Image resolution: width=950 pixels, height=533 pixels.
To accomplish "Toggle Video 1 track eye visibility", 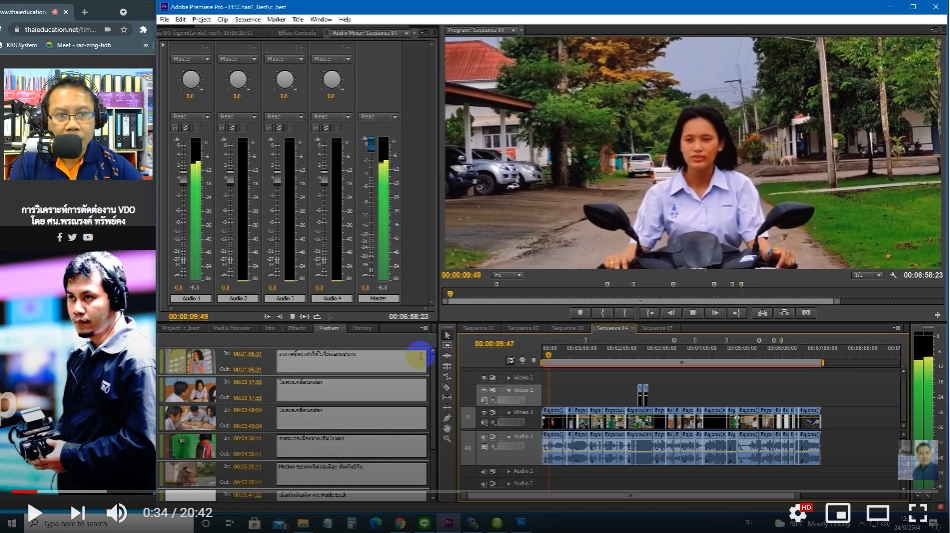I will coord(484,412).
